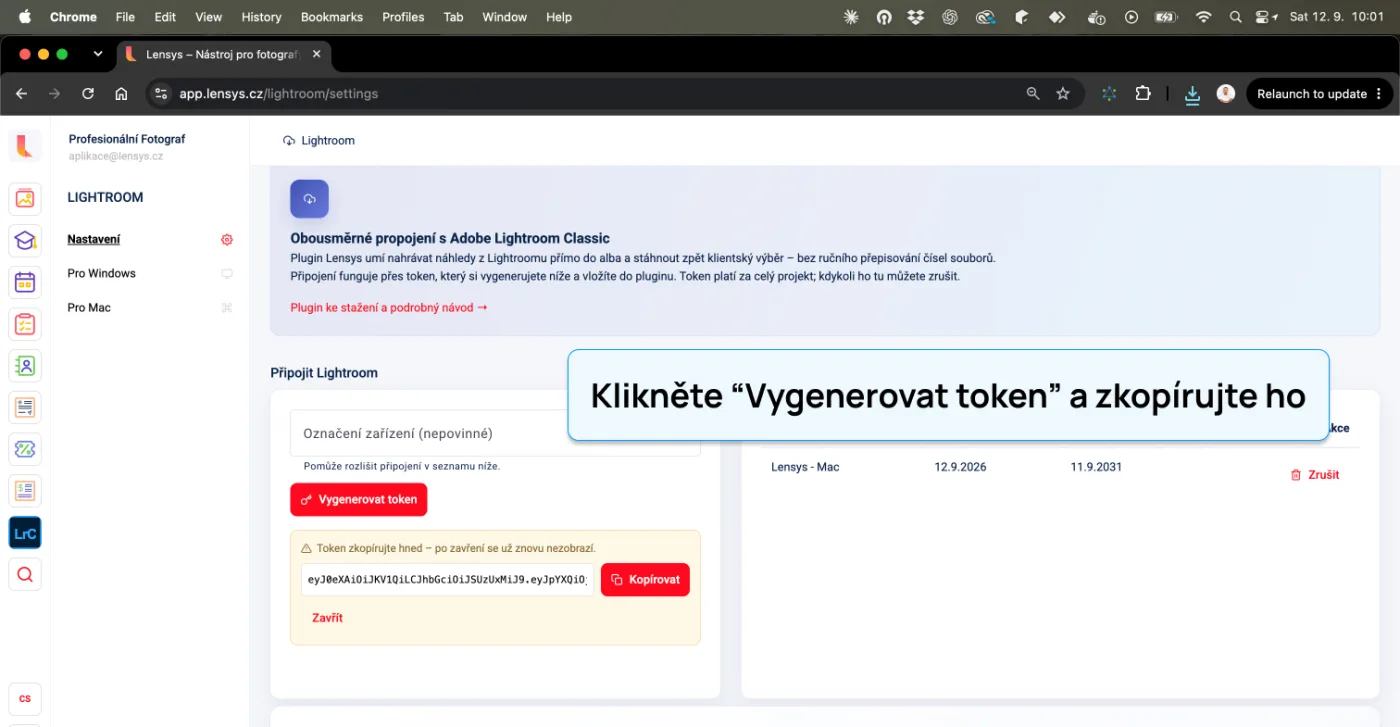Screen dimensions: 1400x727
Task: Select the Lensys browser tab
Action: (224, 54)
